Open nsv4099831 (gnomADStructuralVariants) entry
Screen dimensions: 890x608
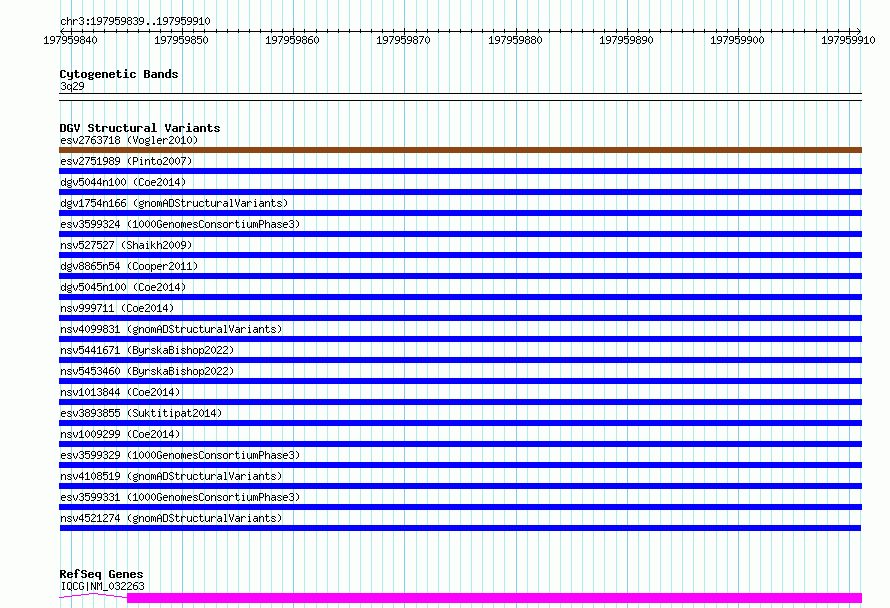coord(171,329)
